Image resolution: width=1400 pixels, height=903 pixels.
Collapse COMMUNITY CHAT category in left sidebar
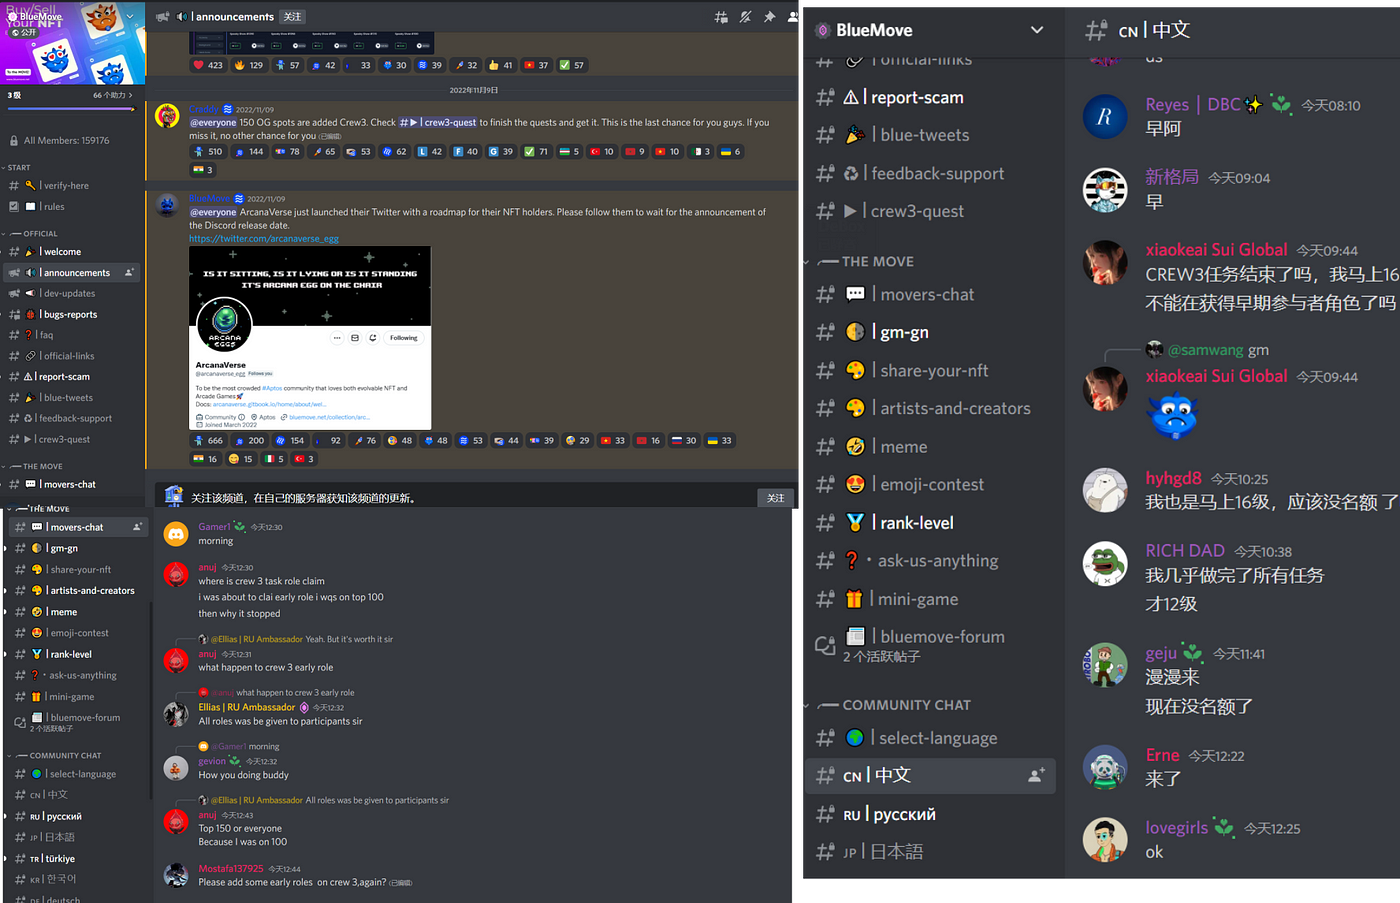coord(55,756)
